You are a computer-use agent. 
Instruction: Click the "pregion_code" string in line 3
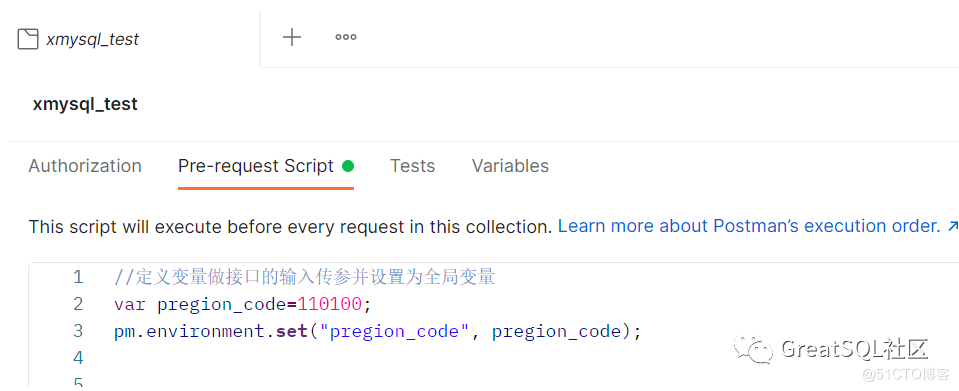click(394, 332)
